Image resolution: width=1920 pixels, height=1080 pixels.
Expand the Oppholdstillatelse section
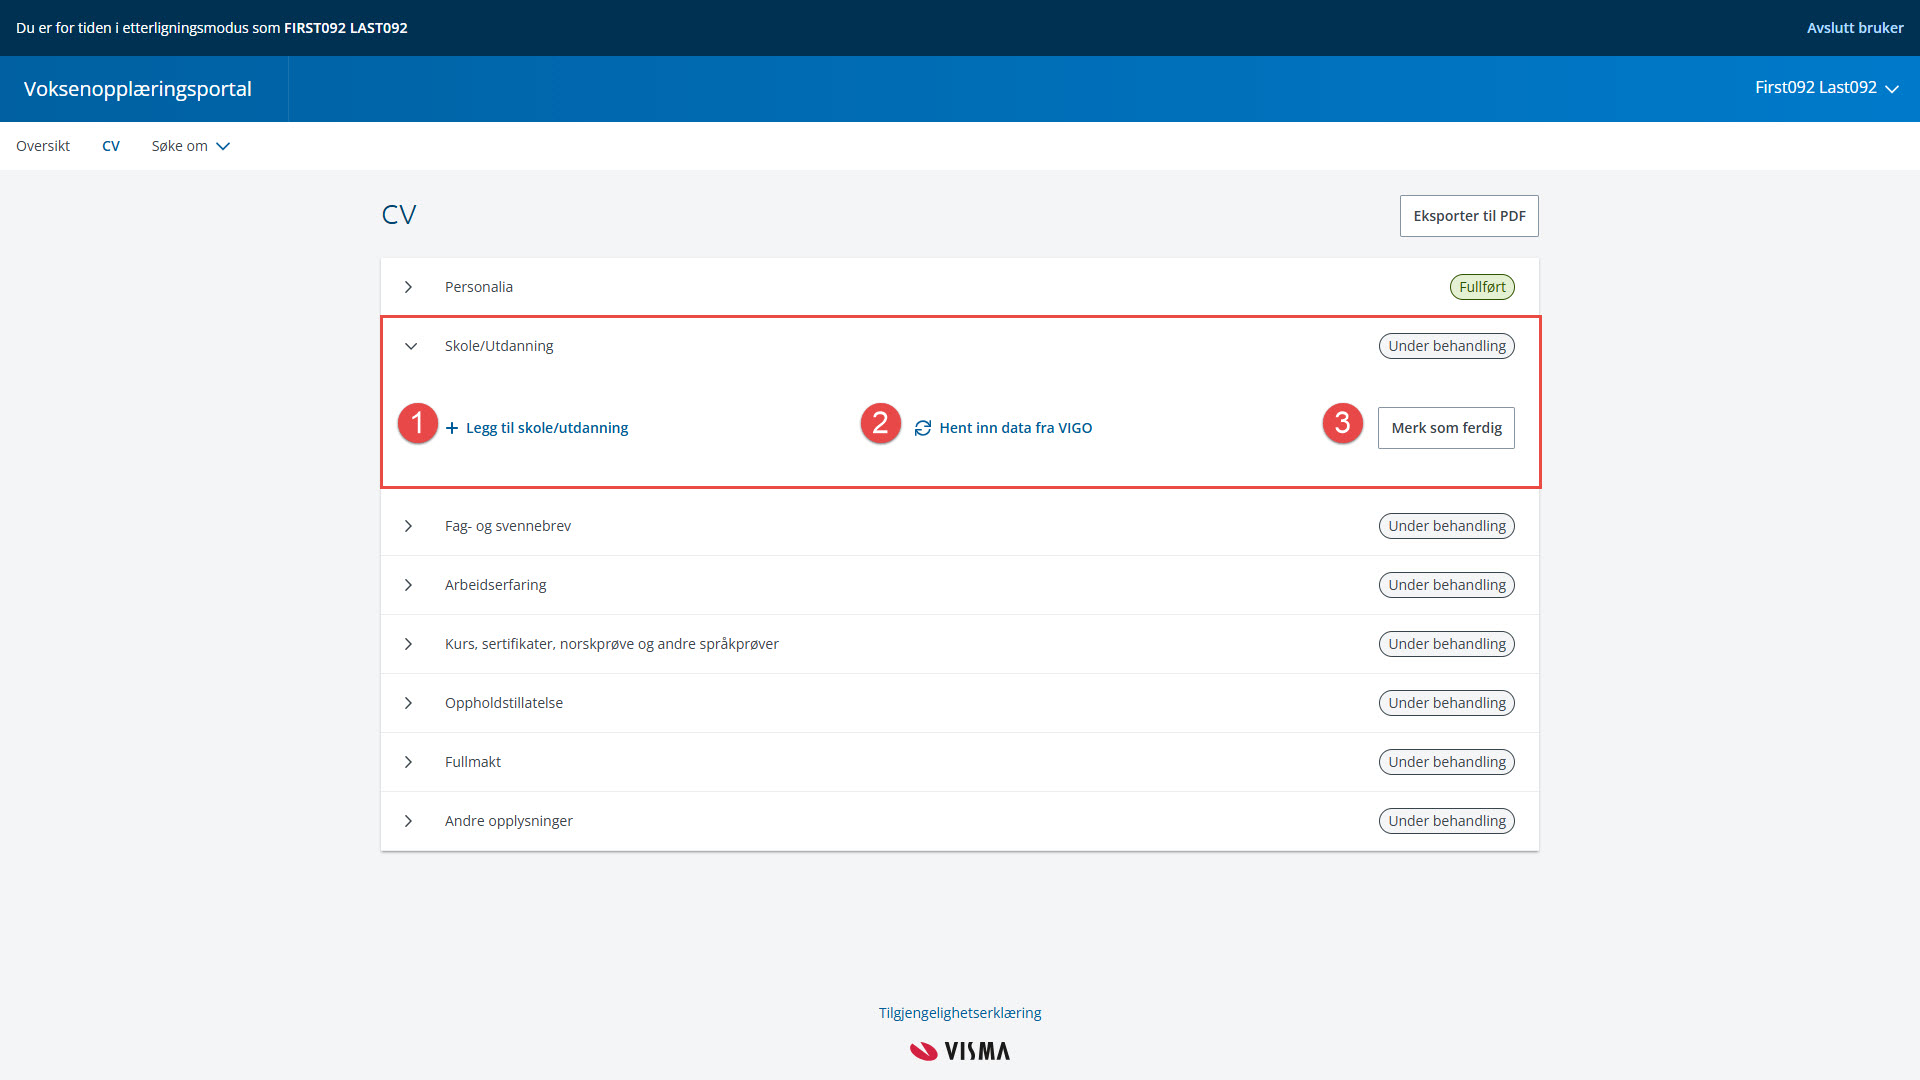pyautogui.click(x=408, y=703)
